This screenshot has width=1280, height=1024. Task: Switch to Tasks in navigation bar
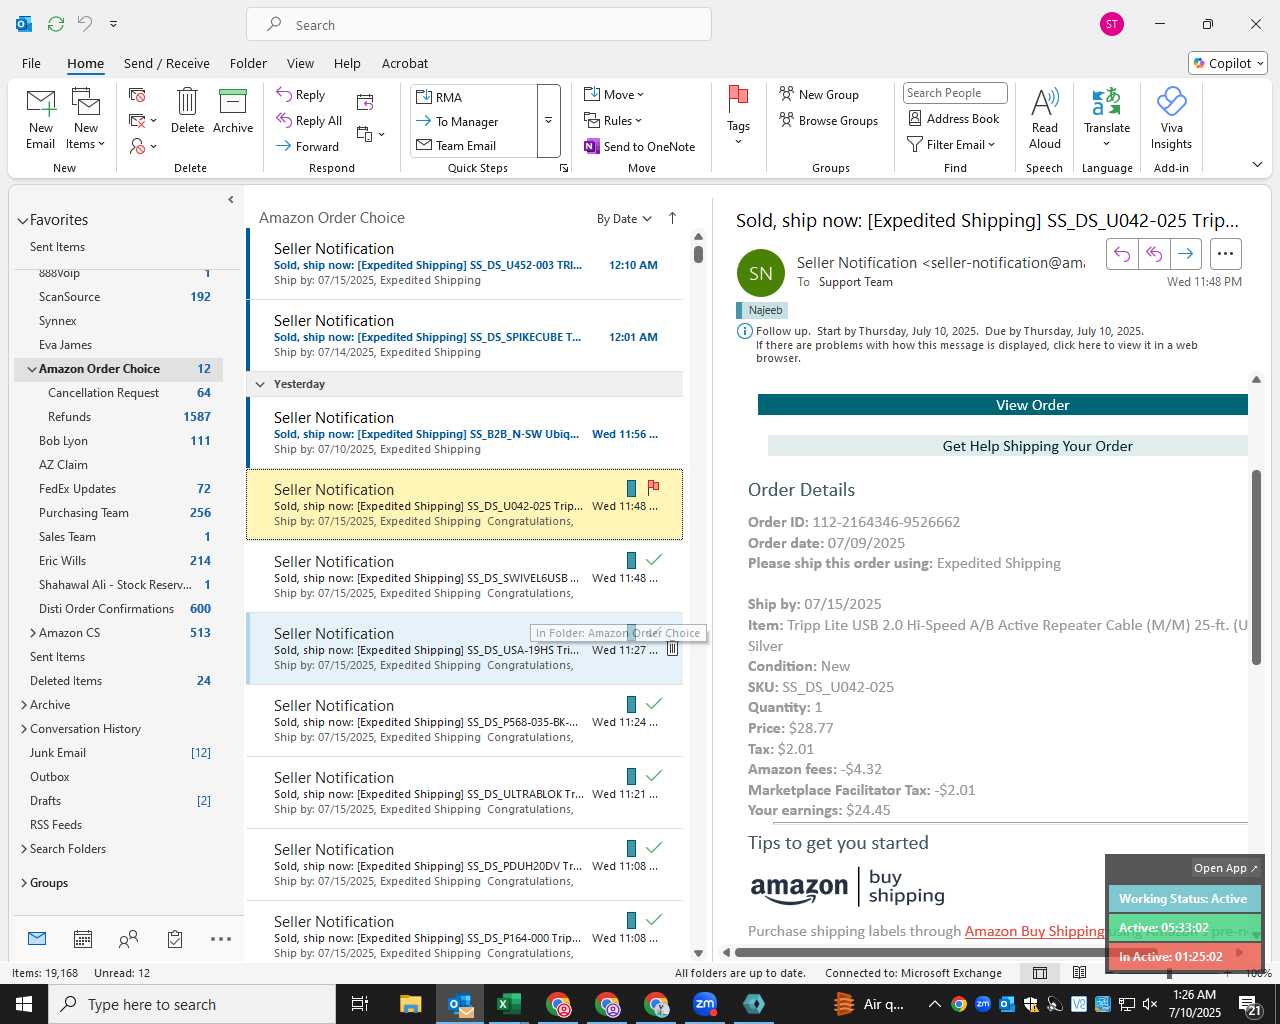(175, 939)
